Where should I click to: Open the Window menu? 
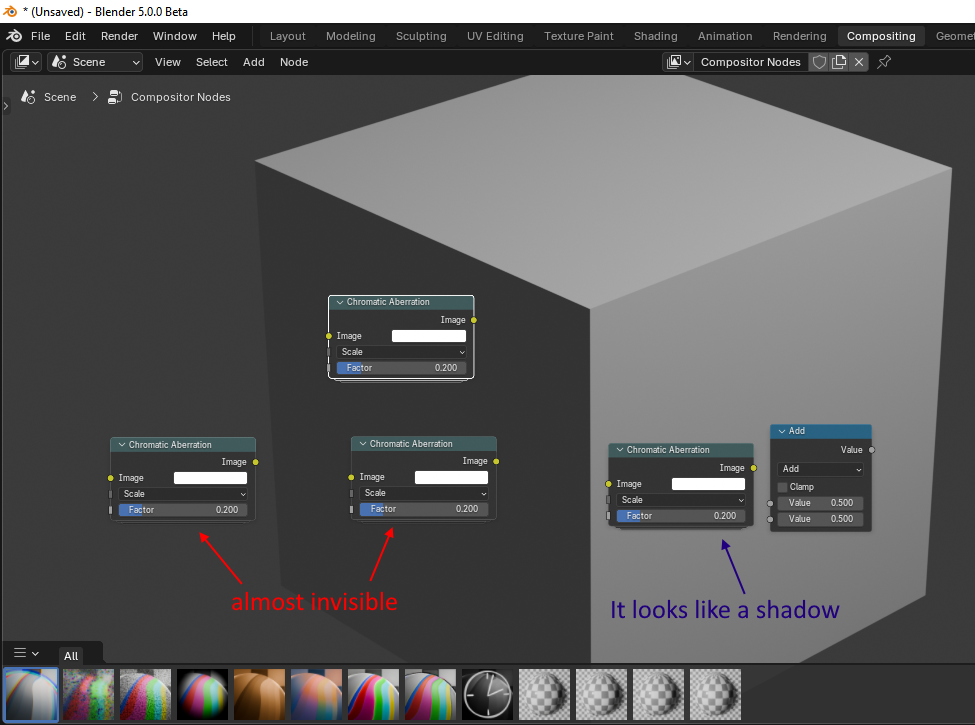click(x=175, y=36)
